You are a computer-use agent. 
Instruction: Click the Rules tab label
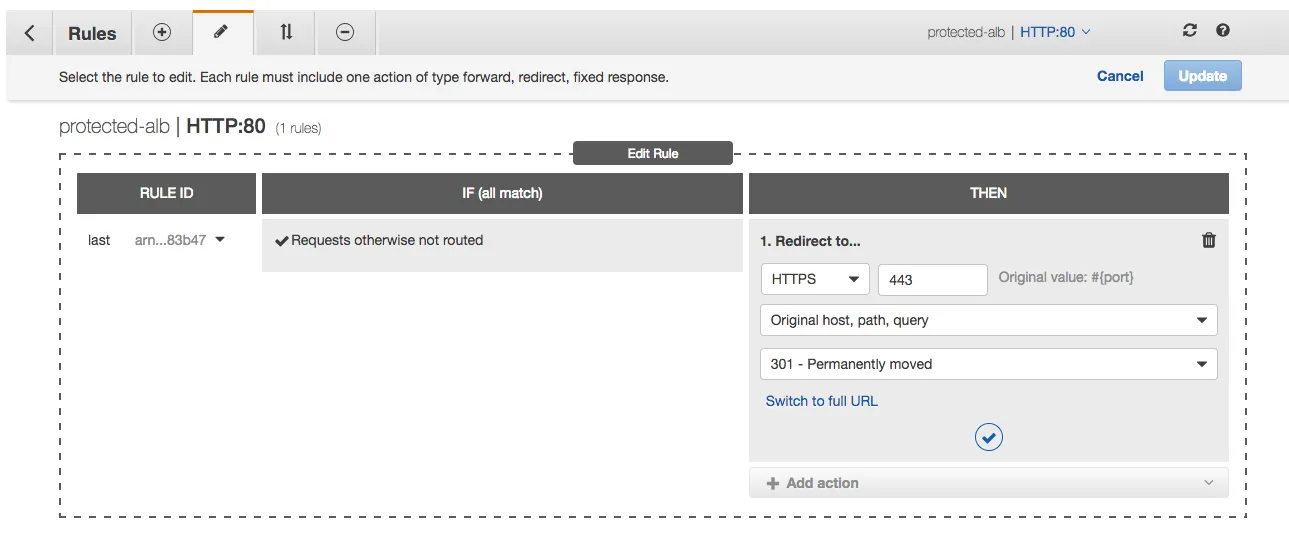pyautogui.click(x=92, y=33)
